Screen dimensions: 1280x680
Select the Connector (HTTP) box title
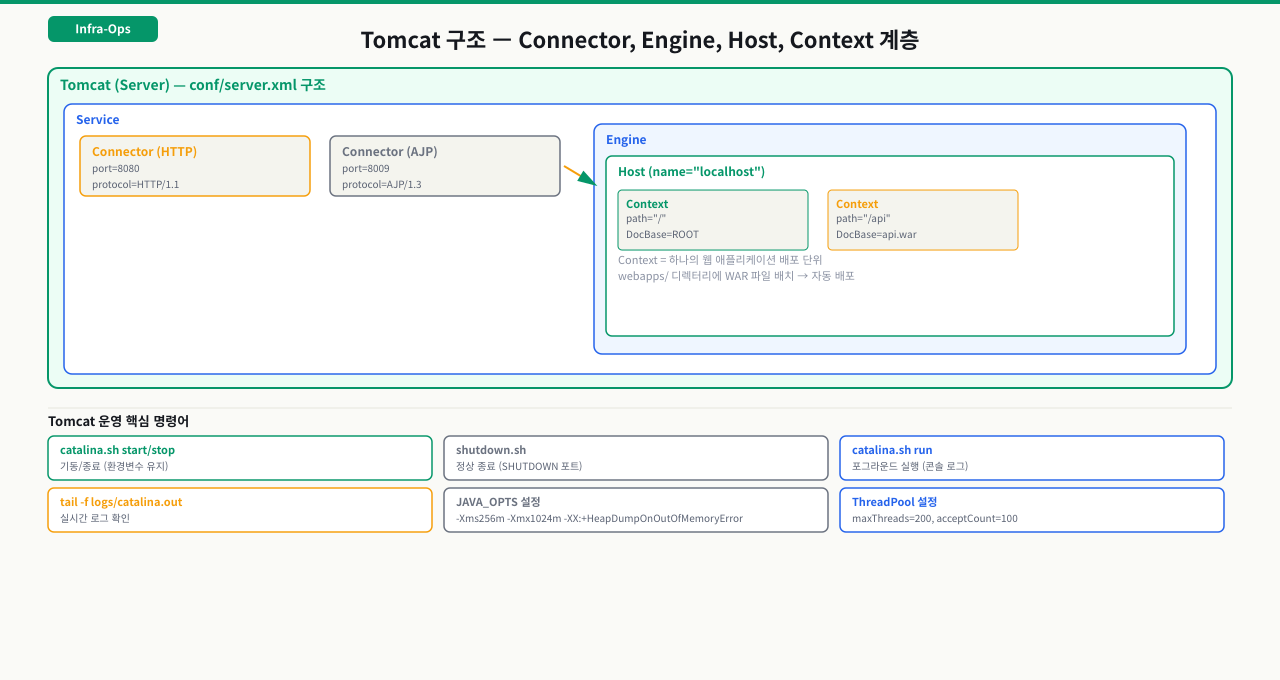(144, 152)
